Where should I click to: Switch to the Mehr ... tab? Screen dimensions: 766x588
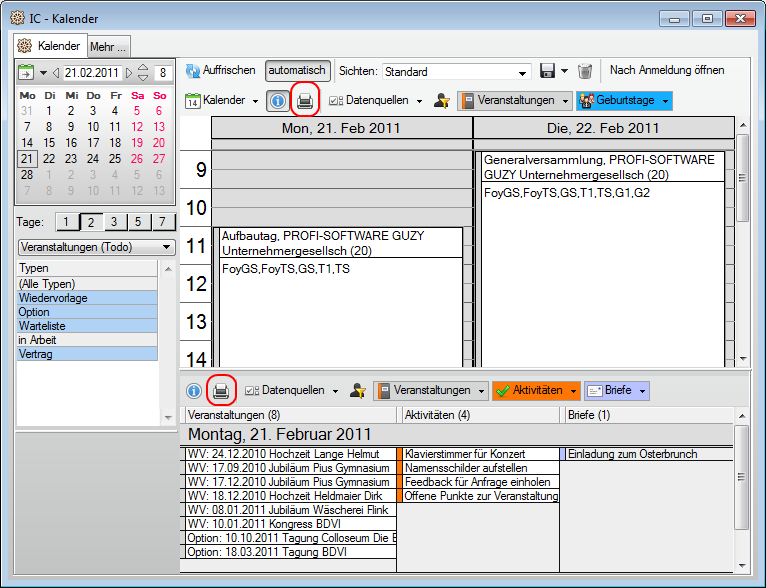coord(108,46)
